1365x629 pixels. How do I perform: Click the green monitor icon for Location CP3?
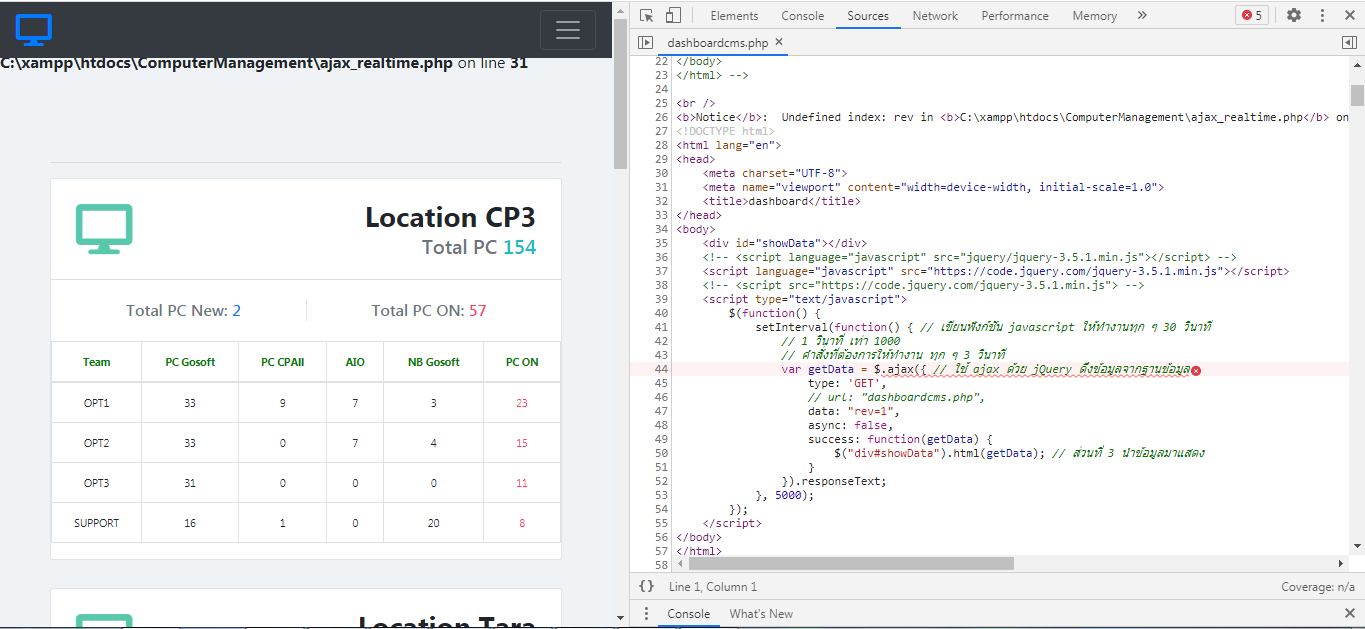[104, 229]
